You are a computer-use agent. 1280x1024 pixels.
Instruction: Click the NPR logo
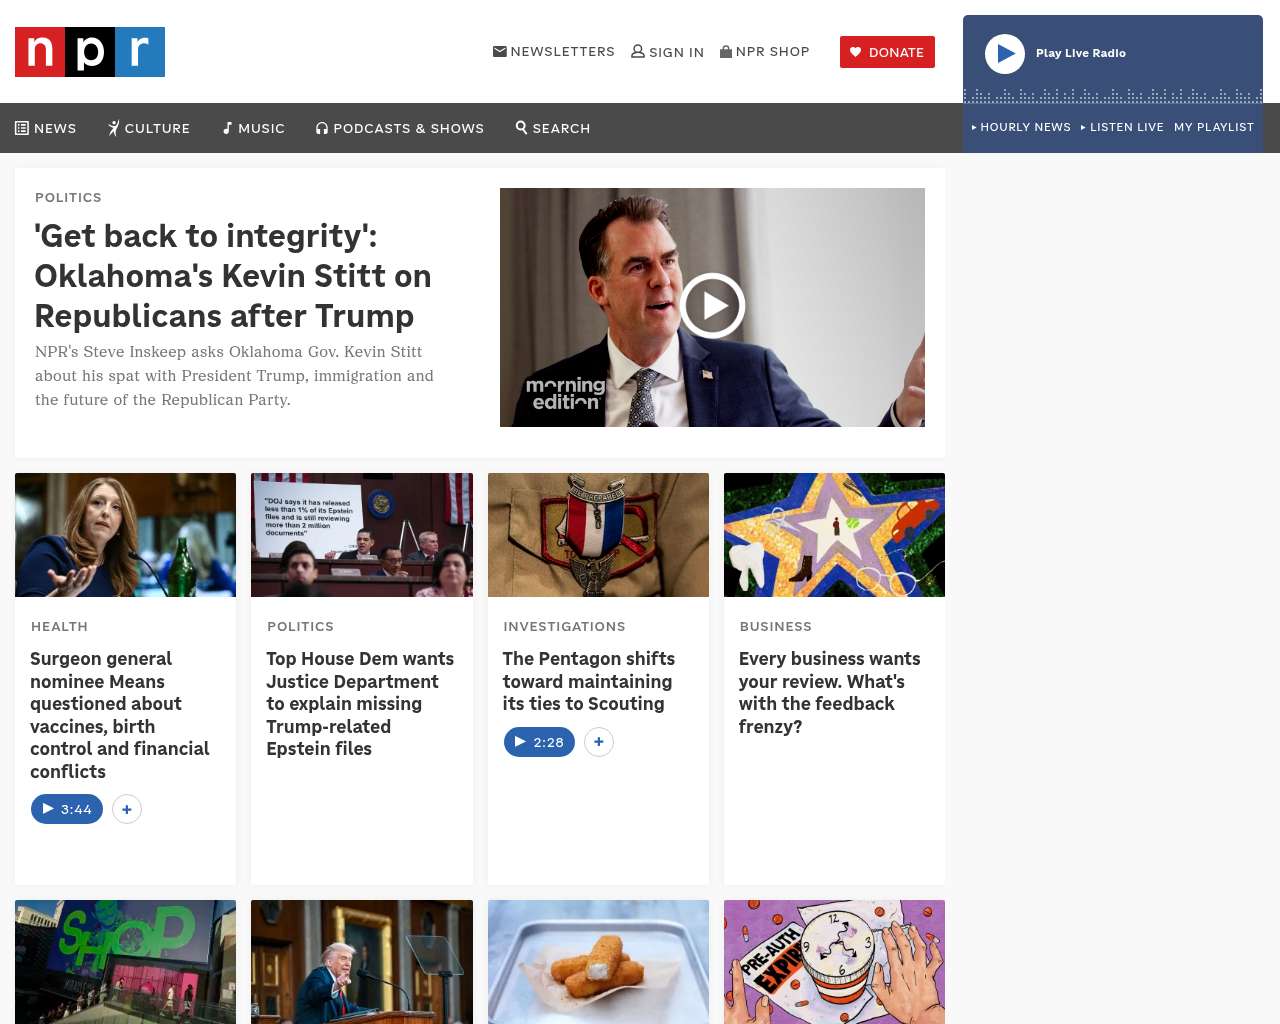90,52
